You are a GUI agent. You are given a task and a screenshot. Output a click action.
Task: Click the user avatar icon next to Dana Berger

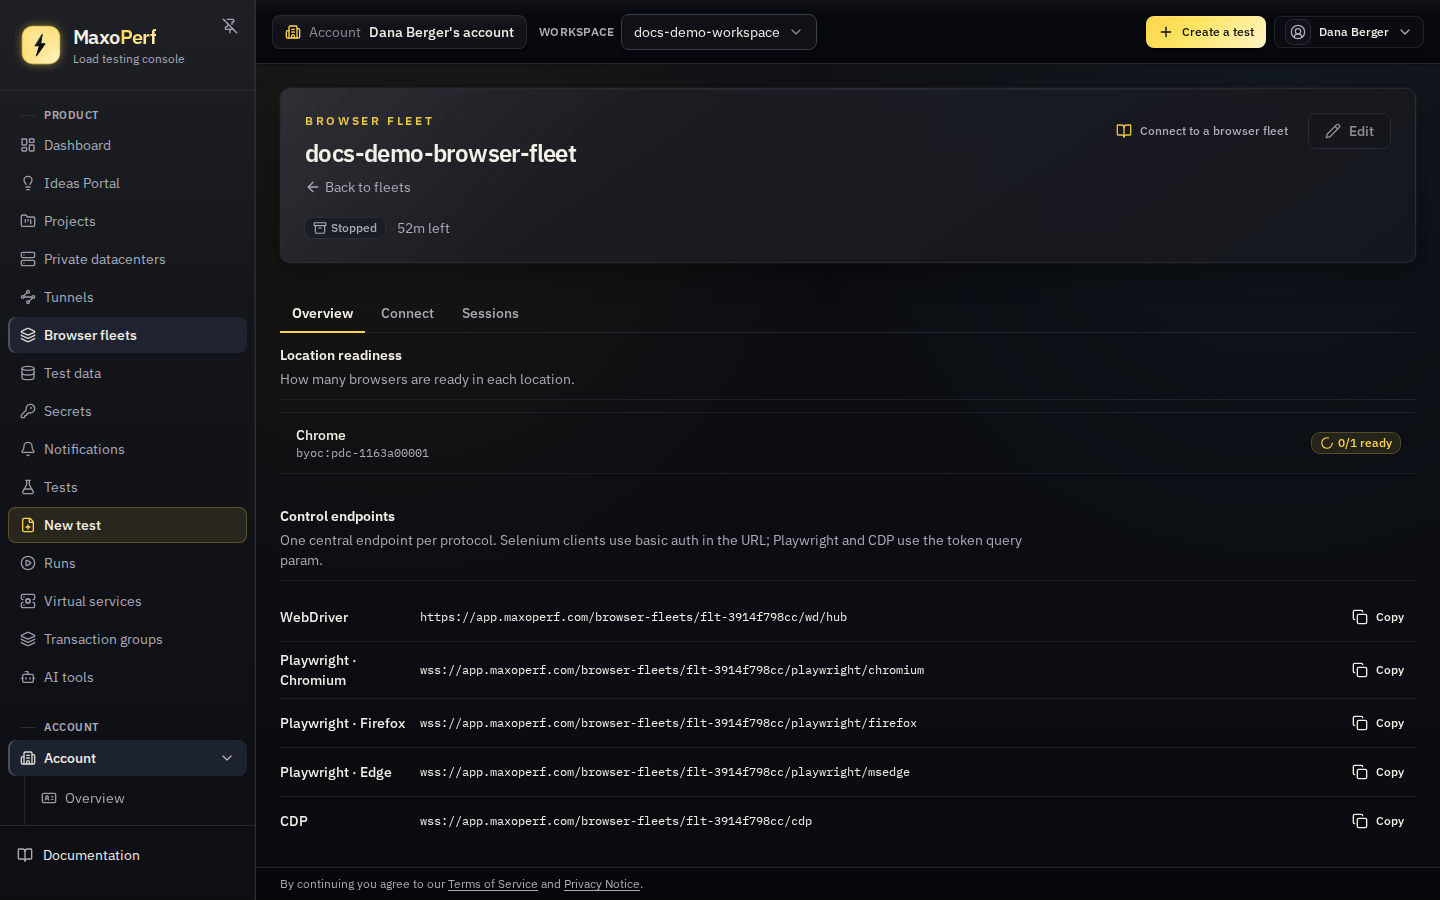click(x=1298, y=32)
